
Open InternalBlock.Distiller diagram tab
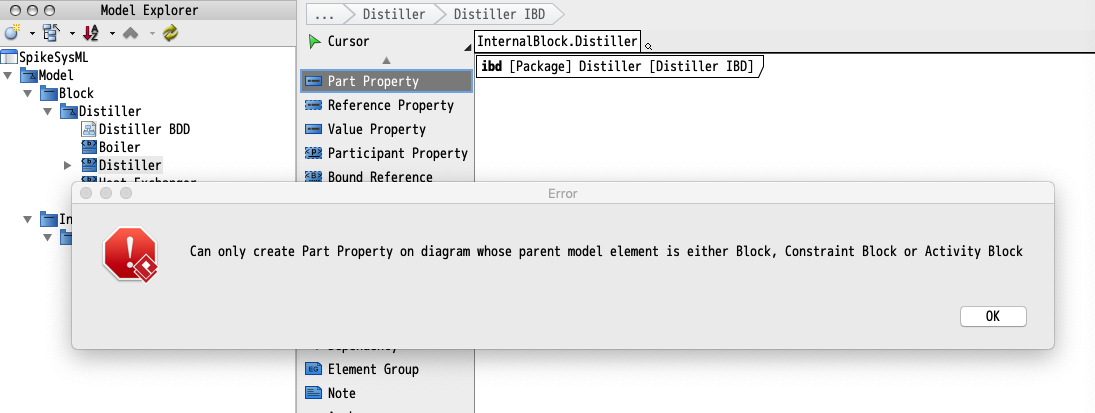coord(557,41)
